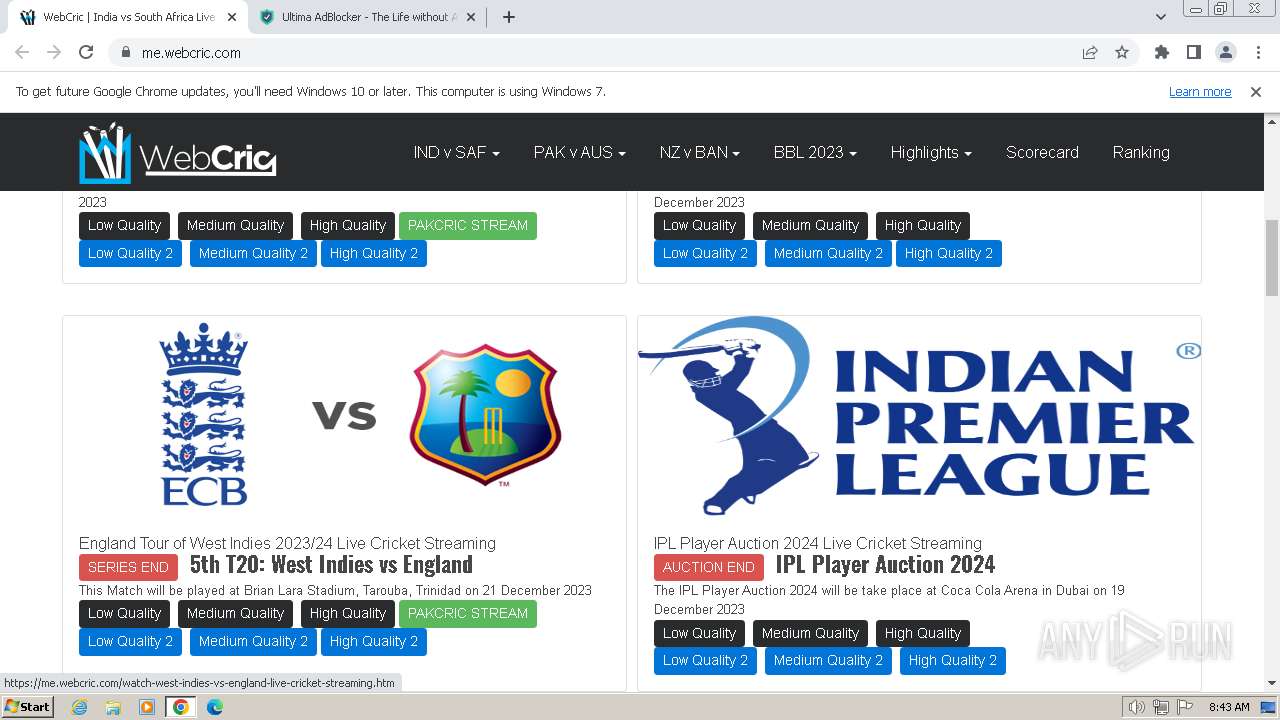This screenshot has width=1280, height=720.
Task: Open Internet Explorer from the taskbar
Action: [79, 707]
